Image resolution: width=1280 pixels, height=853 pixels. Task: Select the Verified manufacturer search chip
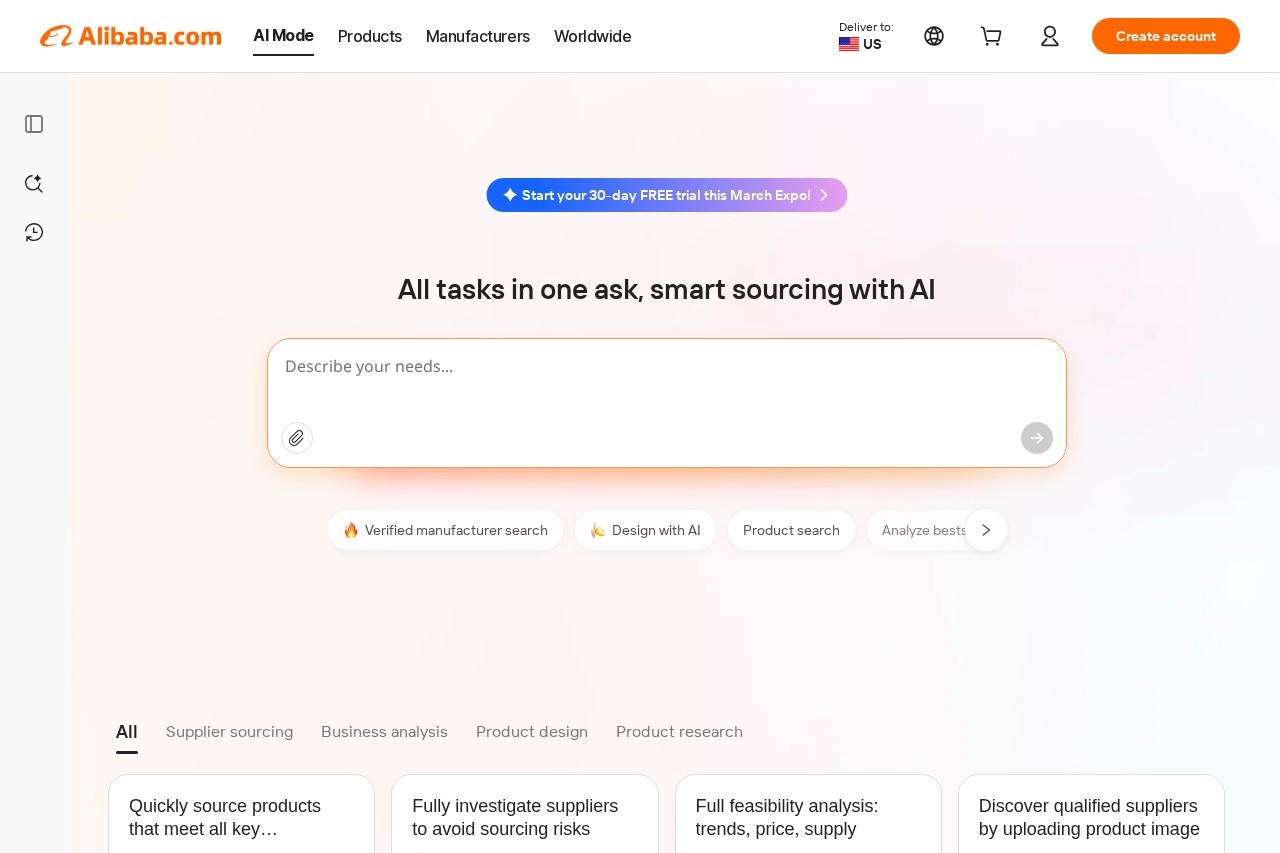[445, 530]
